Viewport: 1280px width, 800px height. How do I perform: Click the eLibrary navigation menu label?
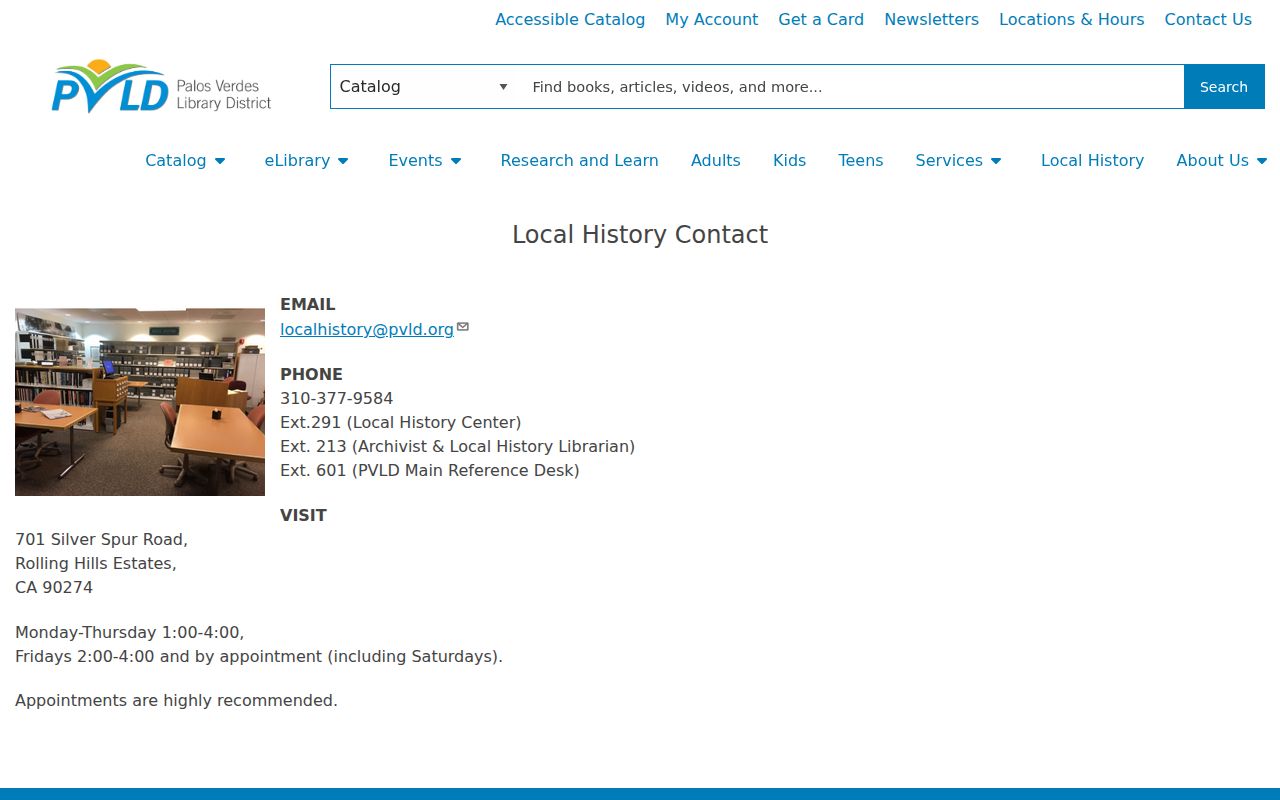[297, 160]
